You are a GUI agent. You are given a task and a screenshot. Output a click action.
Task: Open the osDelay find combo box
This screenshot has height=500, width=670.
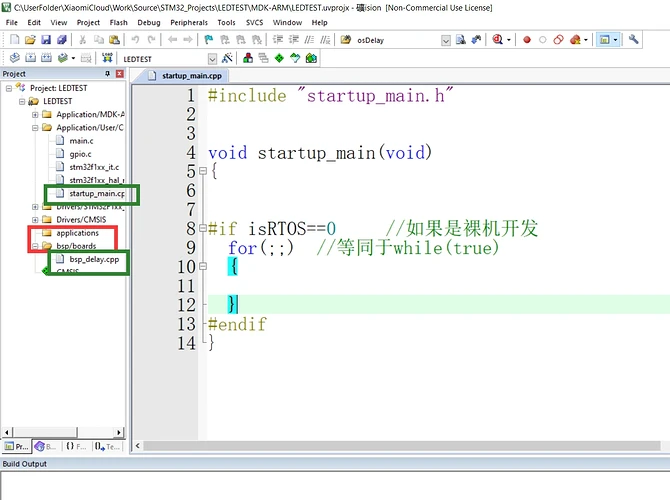pyautogui.click(x=446, y=40)
